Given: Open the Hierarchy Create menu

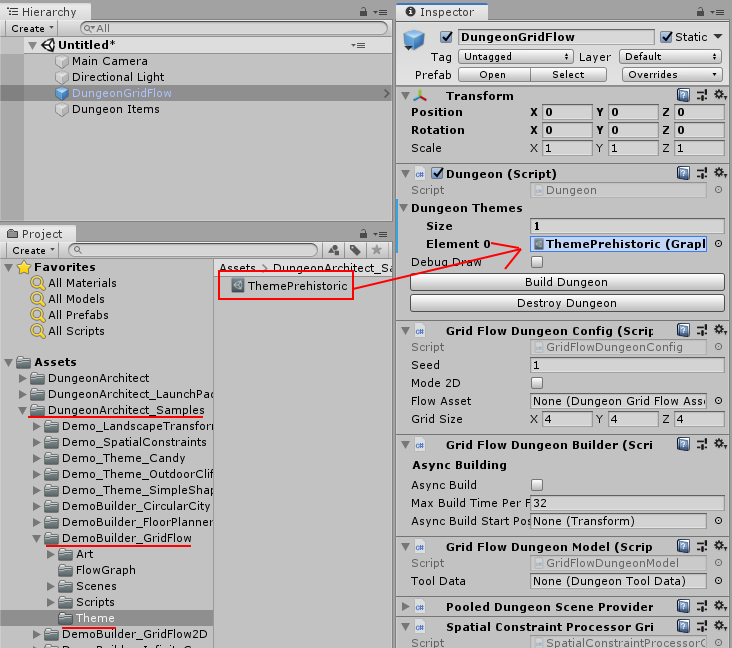Looking at the screenshot, I should 32,28.
